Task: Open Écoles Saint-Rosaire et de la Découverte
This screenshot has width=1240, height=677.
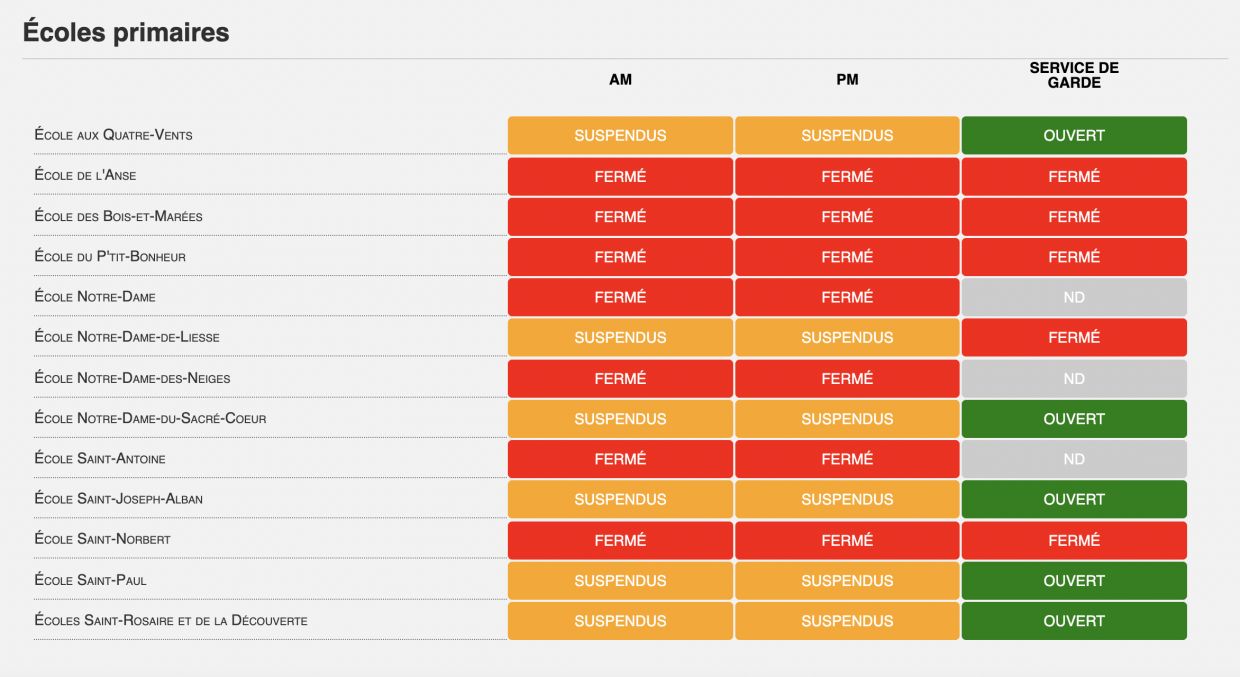Action: pyautogui.click(x=171, y=621)
